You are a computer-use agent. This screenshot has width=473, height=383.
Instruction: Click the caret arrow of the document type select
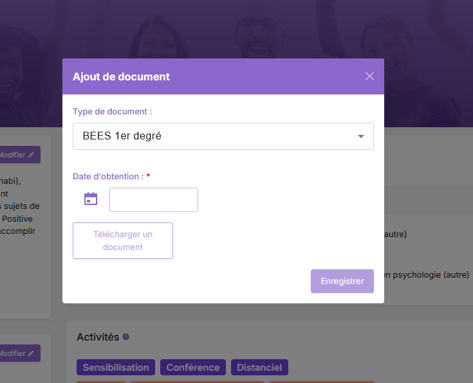tap(361, 136)
